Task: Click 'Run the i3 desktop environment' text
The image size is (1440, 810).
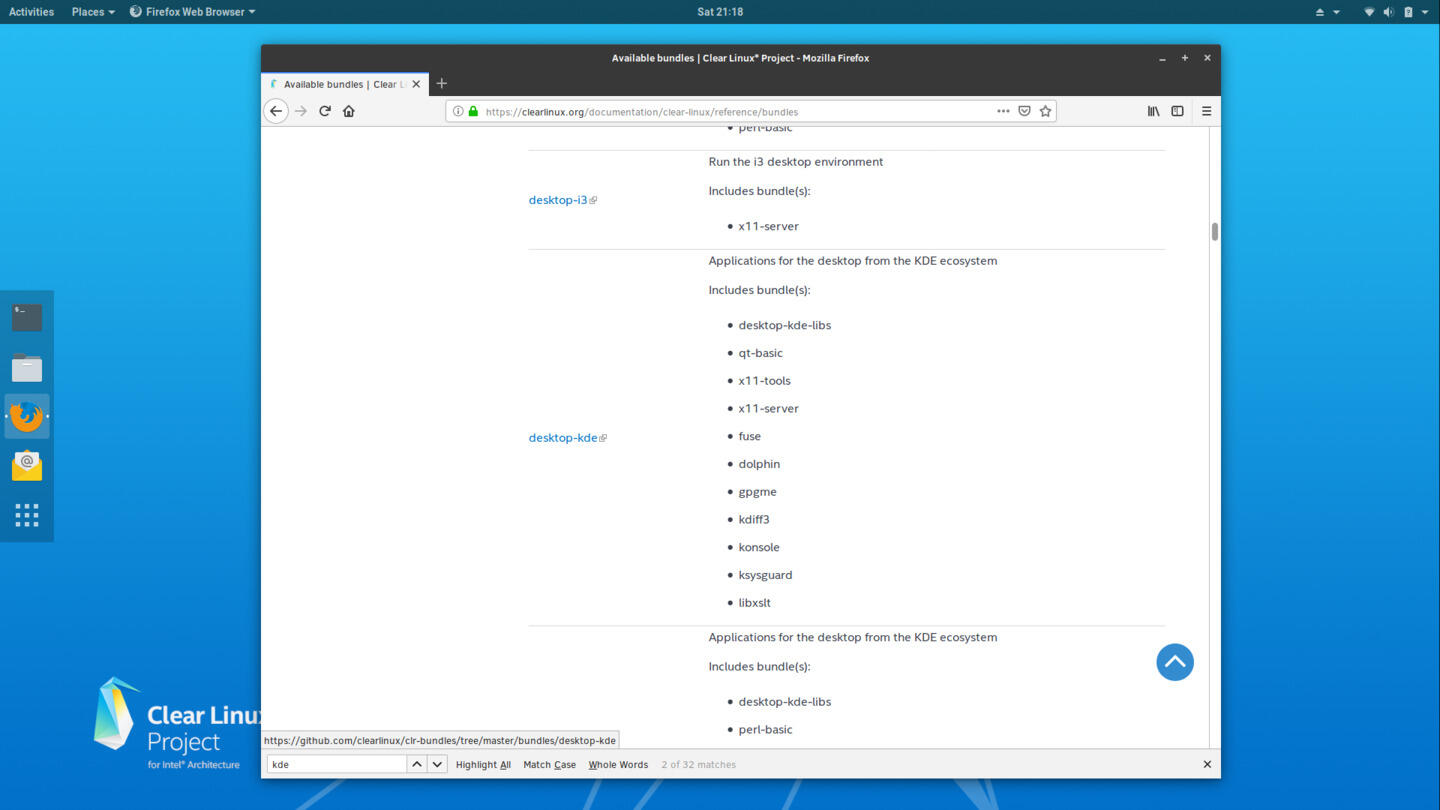Action: coord(796,162)
